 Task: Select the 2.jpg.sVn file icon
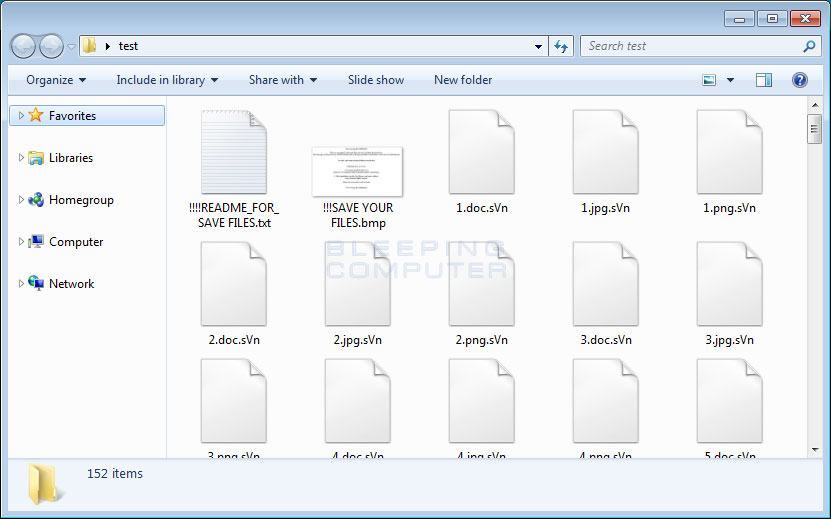point(358,284)
